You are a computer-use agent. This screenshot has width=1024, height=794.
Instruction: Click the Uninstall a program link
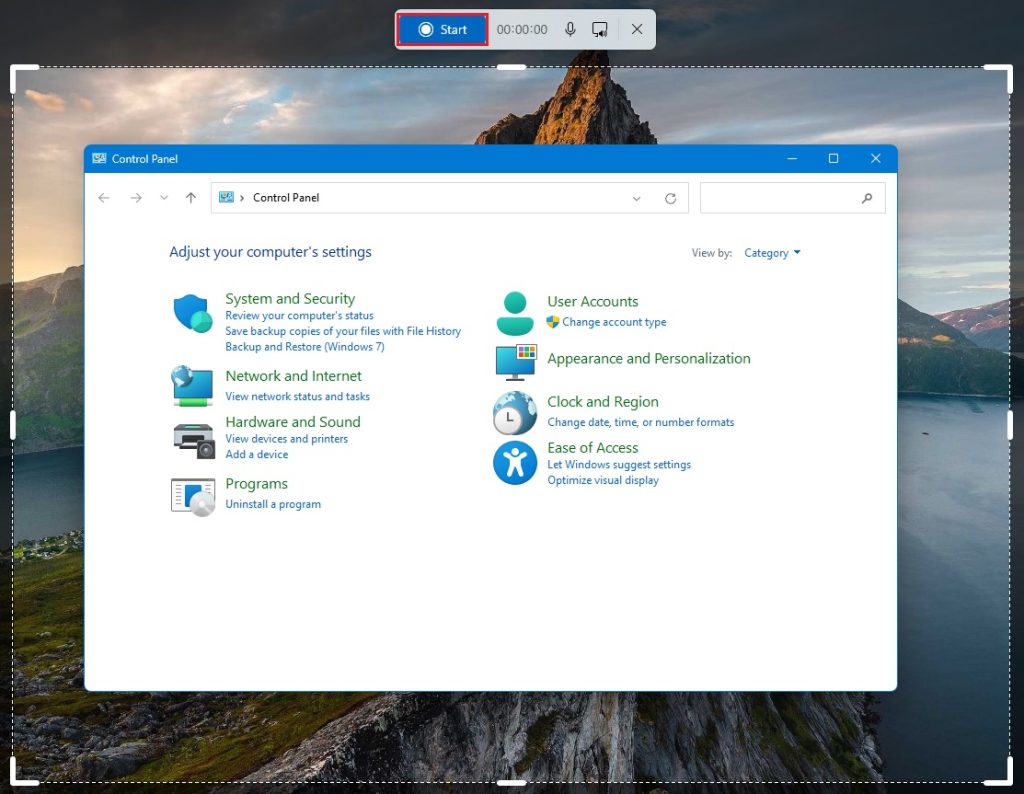pos(273,504)
